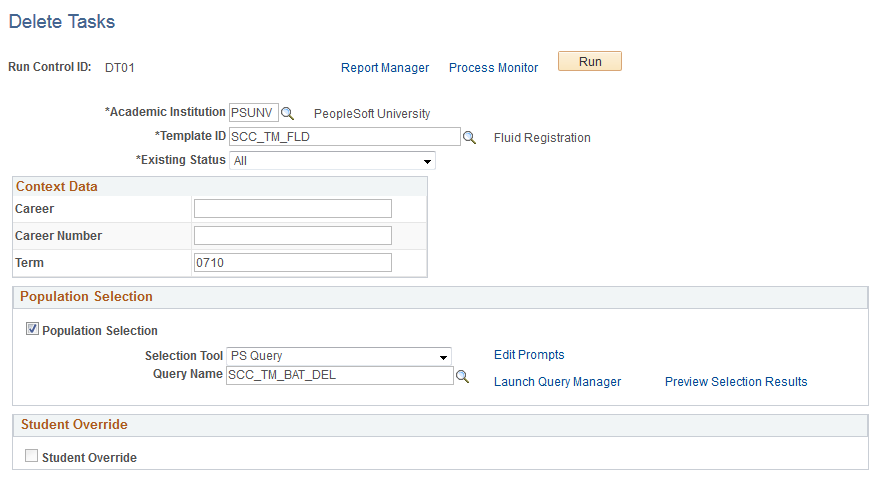
Task: Open the Selection Tool dropdown
Action: 339,356
